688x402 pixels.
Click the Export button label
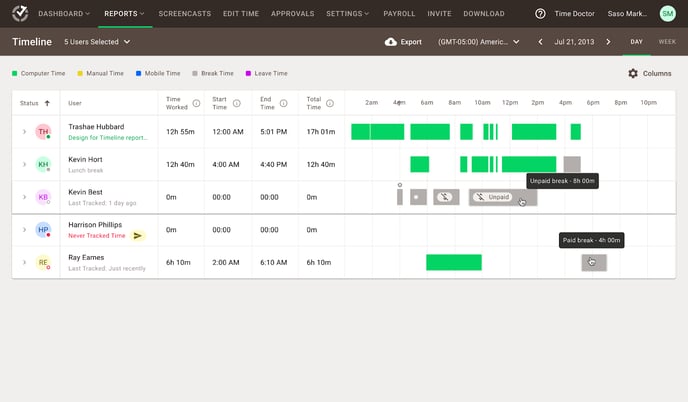tap(411, 42)
